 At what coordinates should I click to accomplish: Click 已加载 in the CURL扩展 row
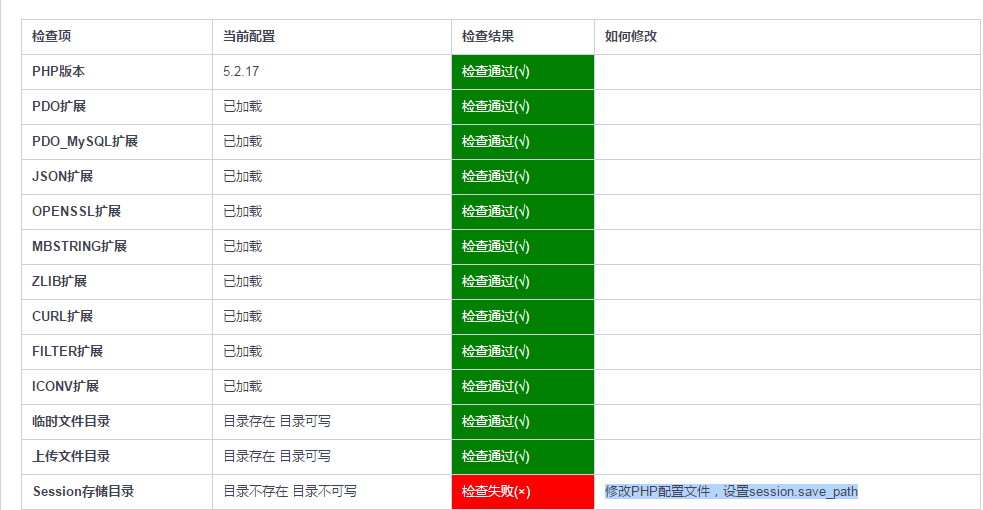click(243, 317)
